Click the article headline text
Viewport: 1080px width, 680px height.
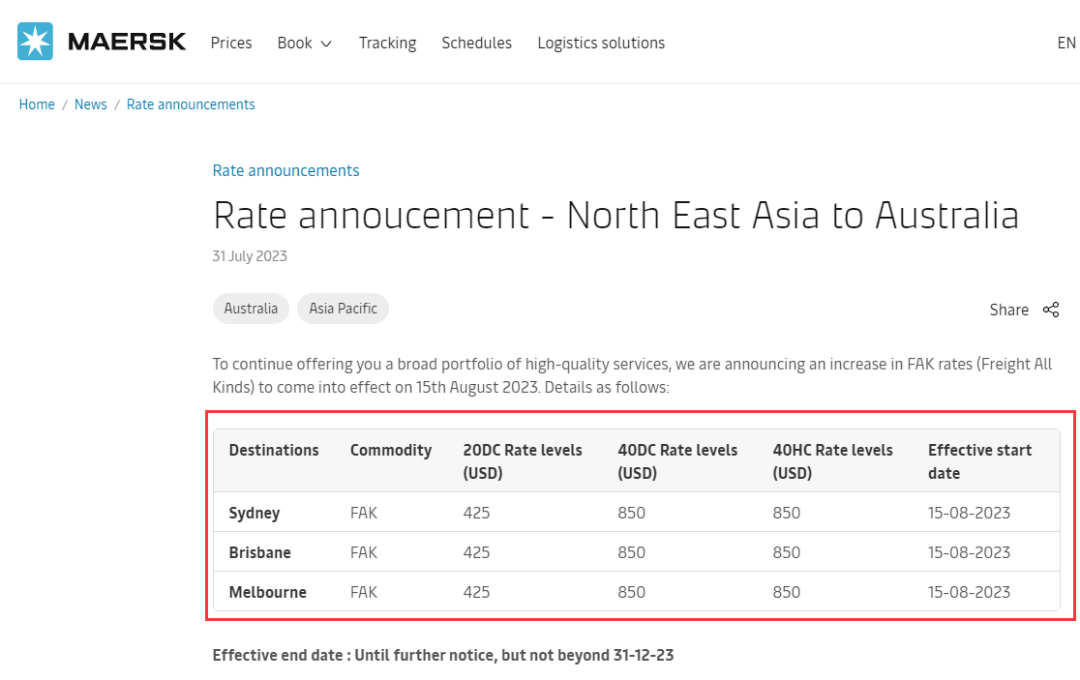pos(616,215)
